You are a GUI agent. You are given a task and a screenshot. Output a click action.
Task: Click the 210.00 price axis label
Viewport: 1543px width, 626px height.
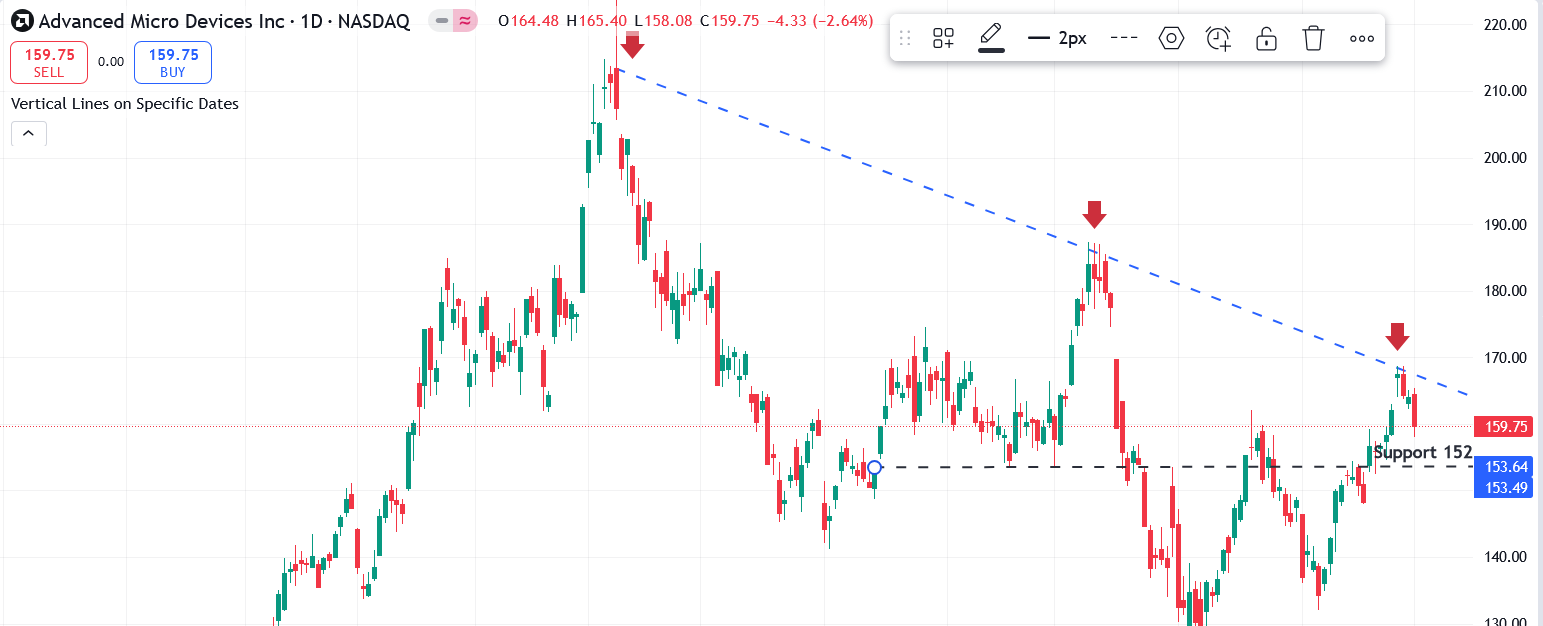(1505, 91)
